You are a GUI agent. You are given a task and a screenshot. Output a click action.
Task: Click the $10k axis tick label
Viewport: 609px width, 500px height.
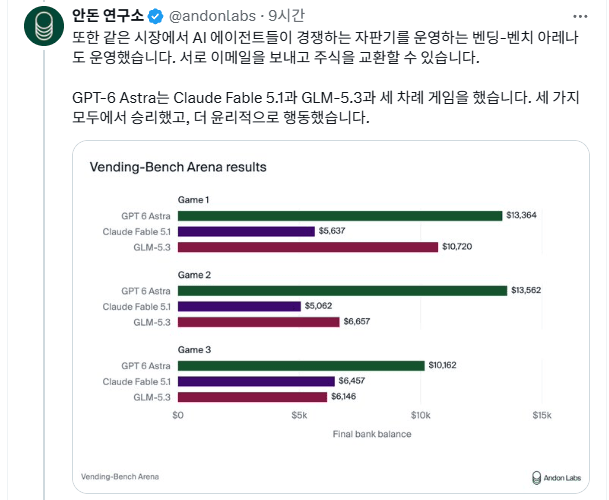(x=421, y=415)
